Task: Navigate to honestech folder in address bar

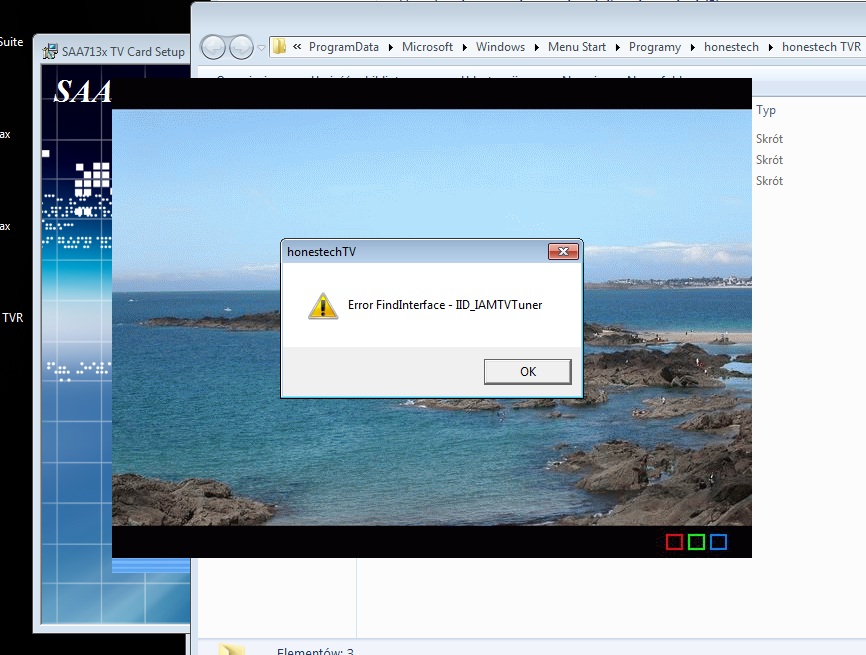Action: (731, 47)
